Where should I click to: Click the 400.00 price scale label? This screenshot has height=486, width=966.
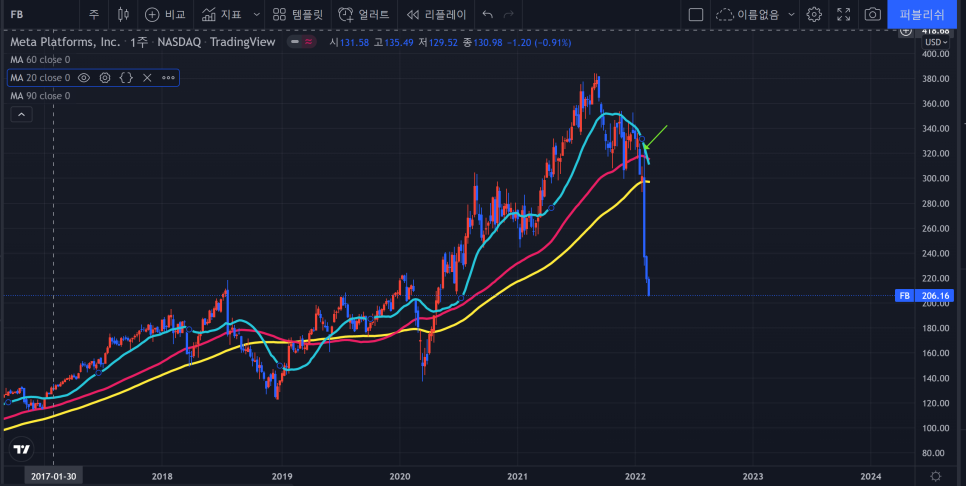pyautogui.click(x=937, y=54)
